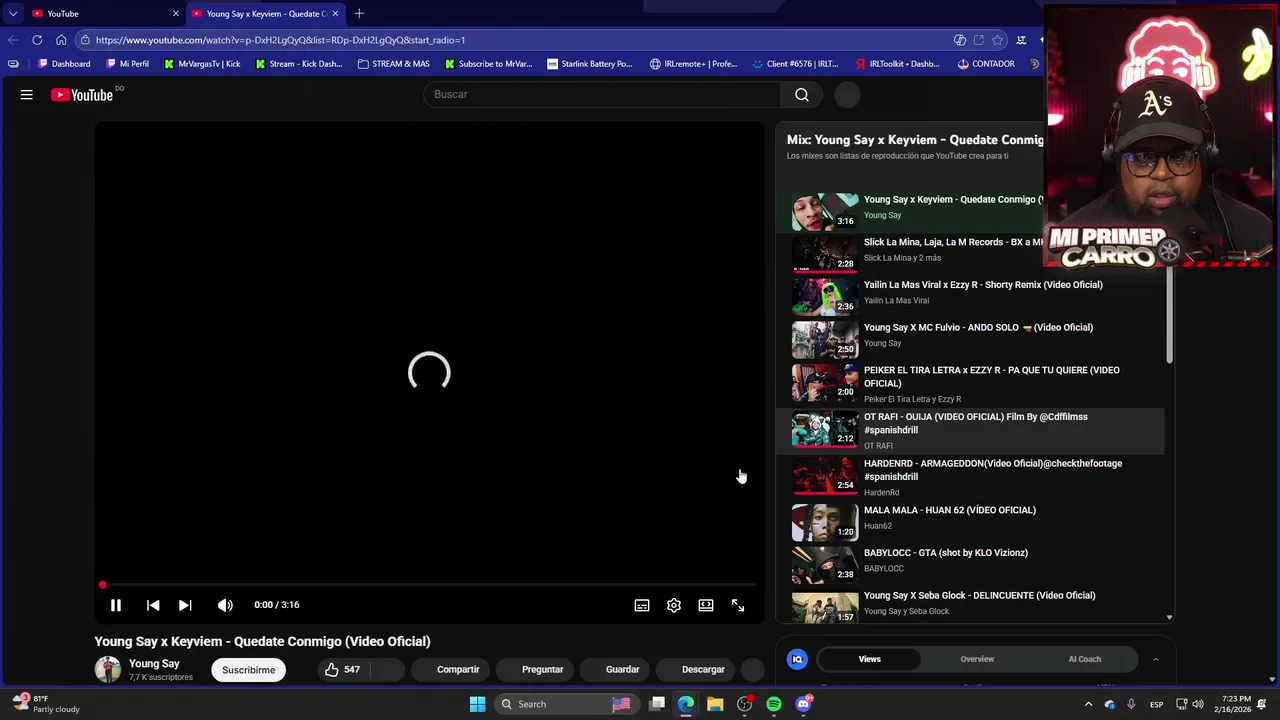1280x720 pixels.
Task: Click the address bar URL
Action: 280,40
